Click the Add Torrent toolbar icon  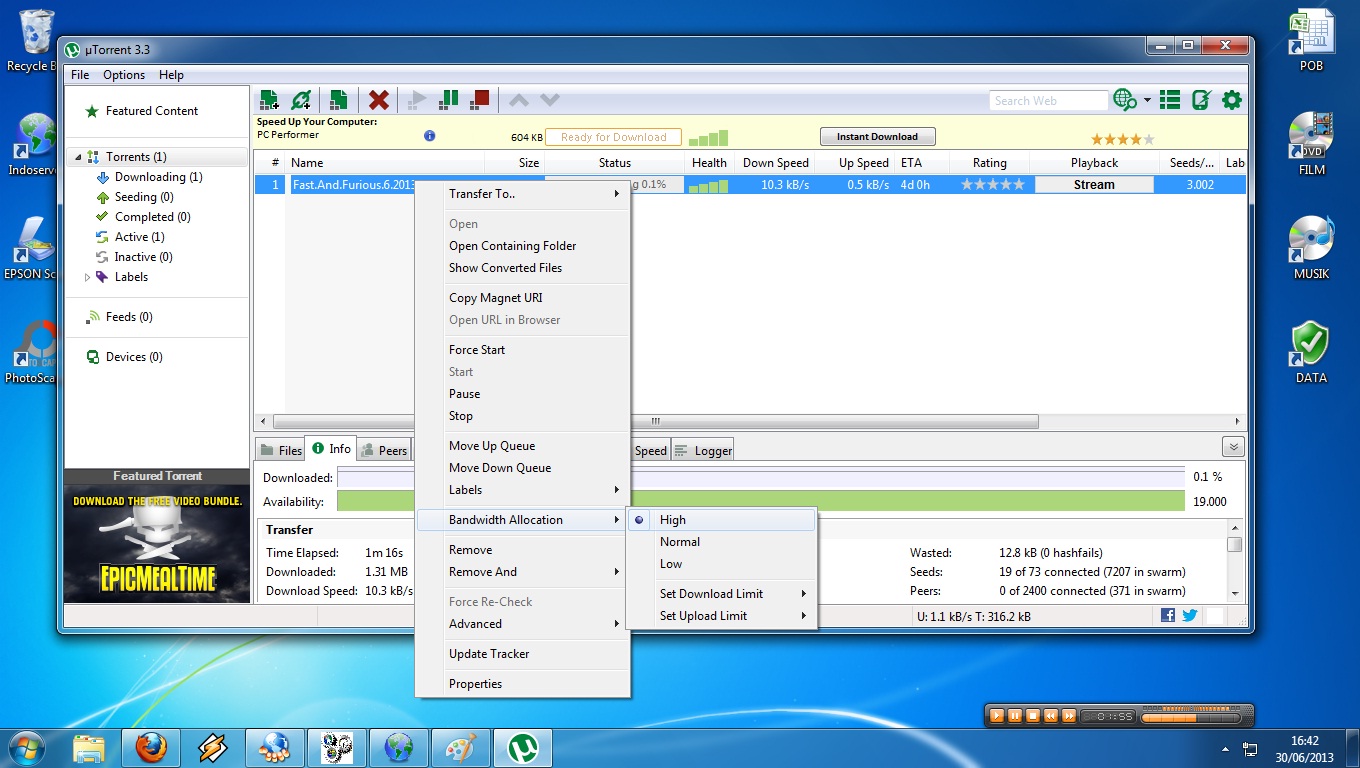coord(269,100)
